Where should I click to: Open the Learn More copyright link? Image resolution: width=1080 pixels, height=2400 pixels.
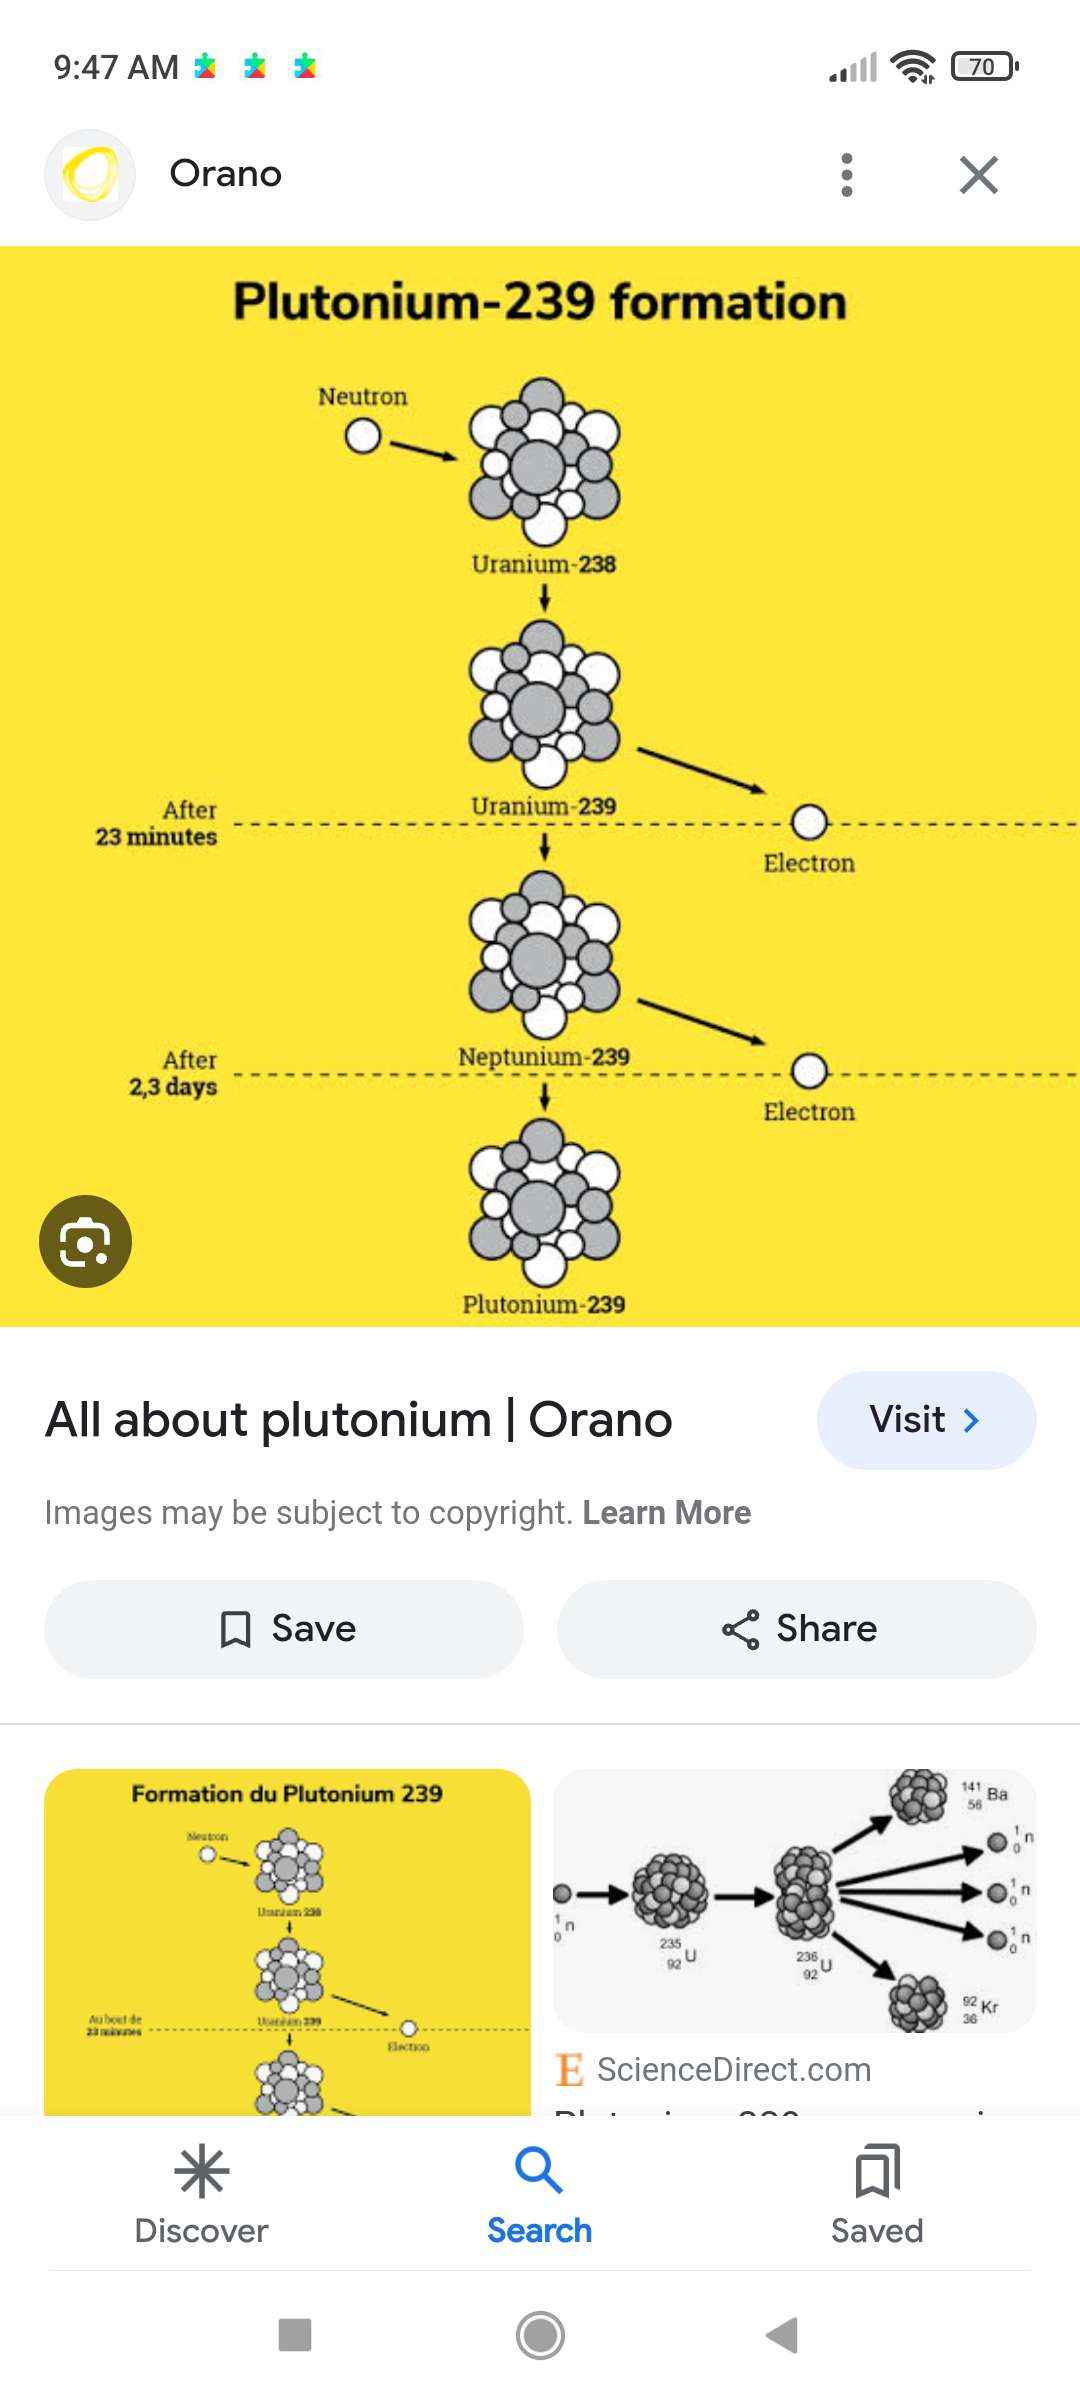pos(666,1512)
